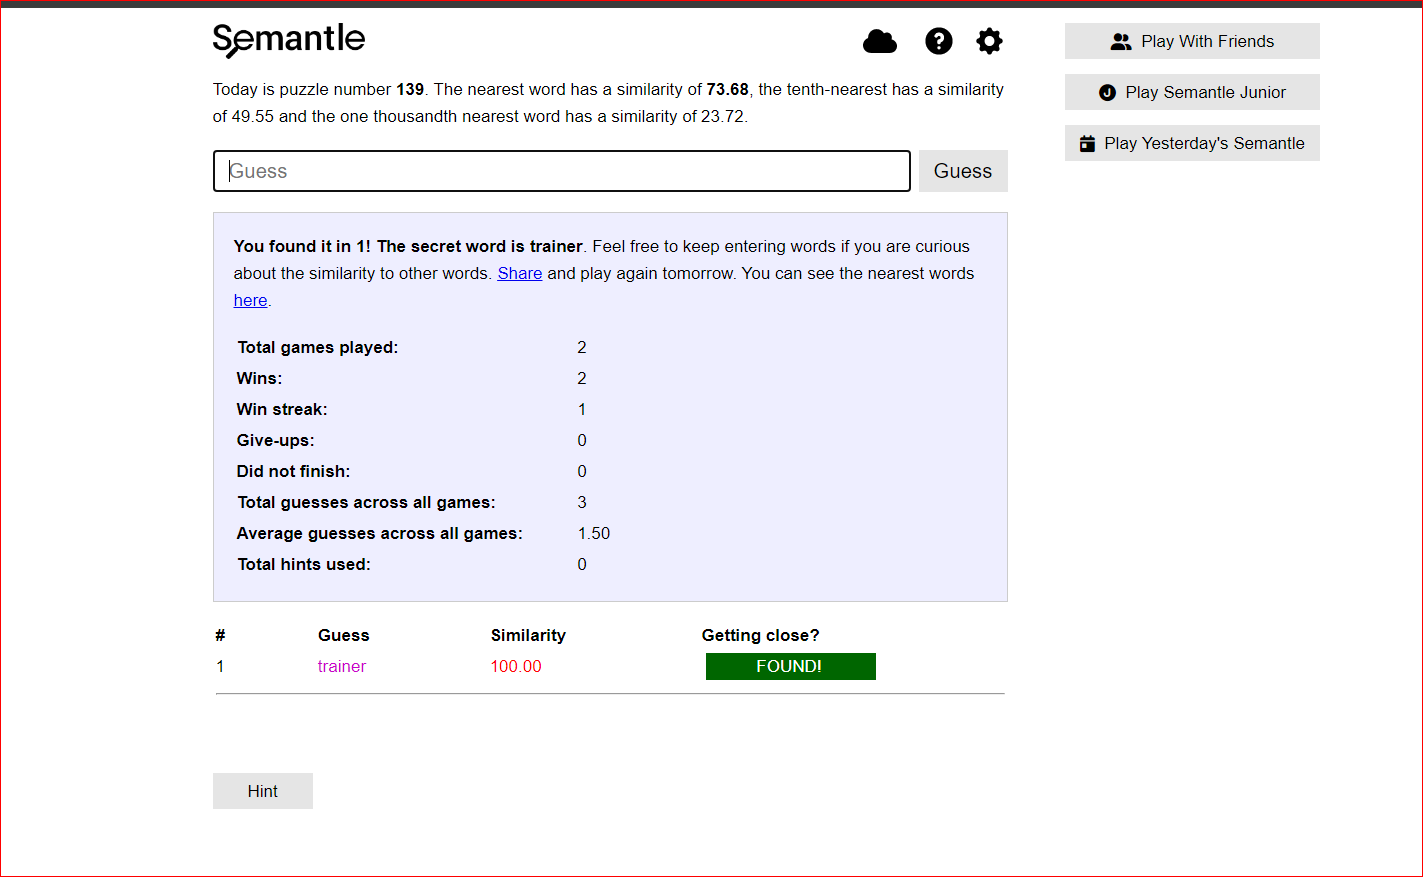The height and width of the screenshot is (877, 1423).
Task: Request a Hint
Action: pyautogui.click(x=262, y=791)
